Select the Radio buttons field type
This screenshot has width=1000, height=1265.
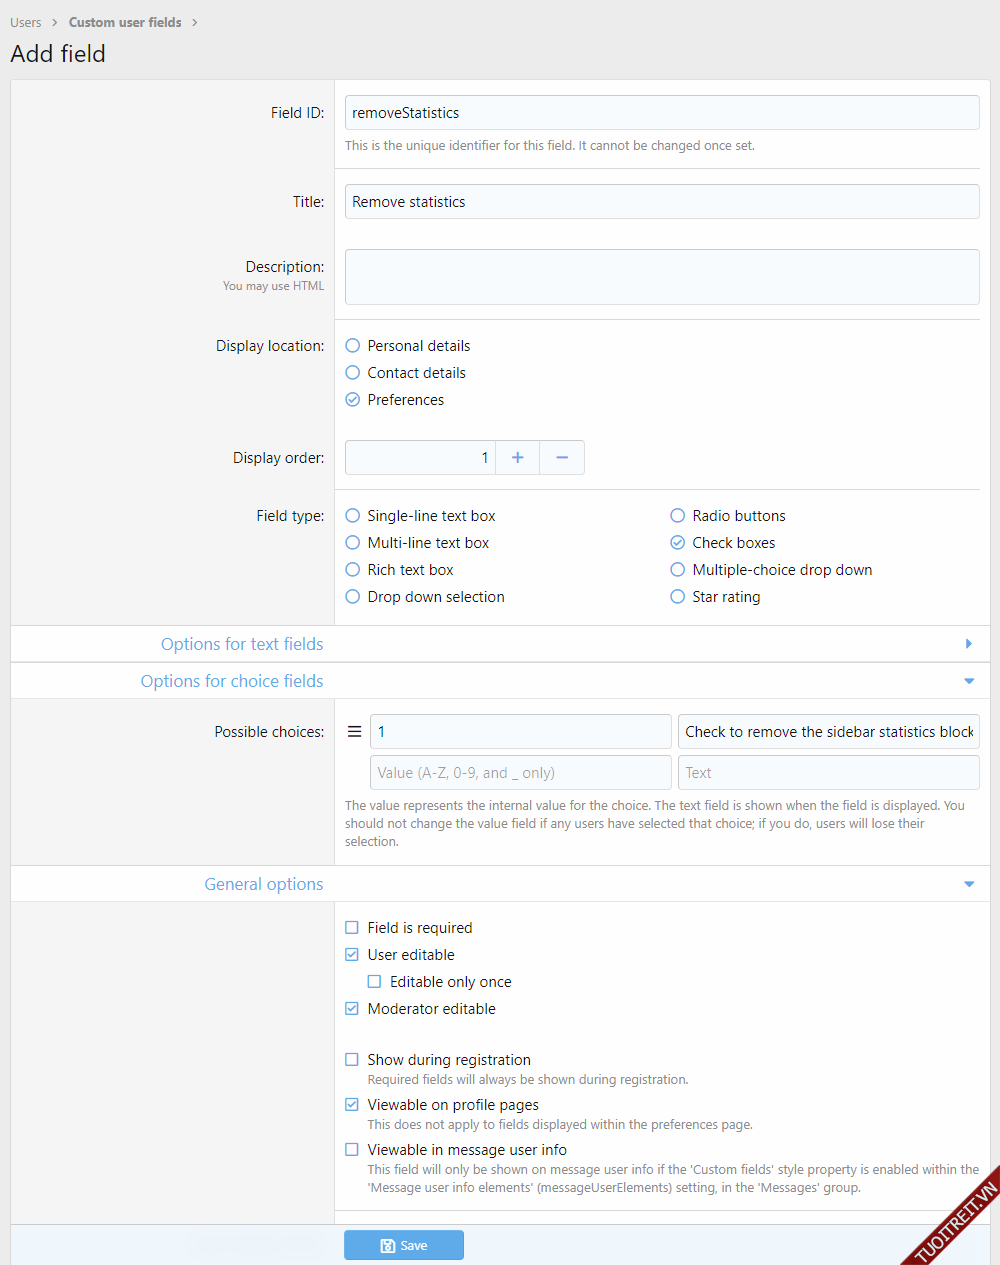pyautogui.click(x=678, y=516)
